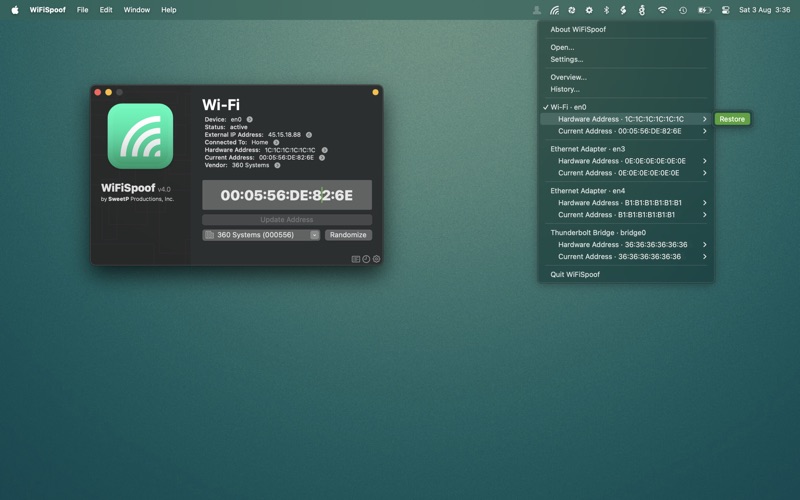The width and height of the screenshot is (800, 500).
Task: Open the settings gear icon at window bottom
Action: (x=377, y=259)
